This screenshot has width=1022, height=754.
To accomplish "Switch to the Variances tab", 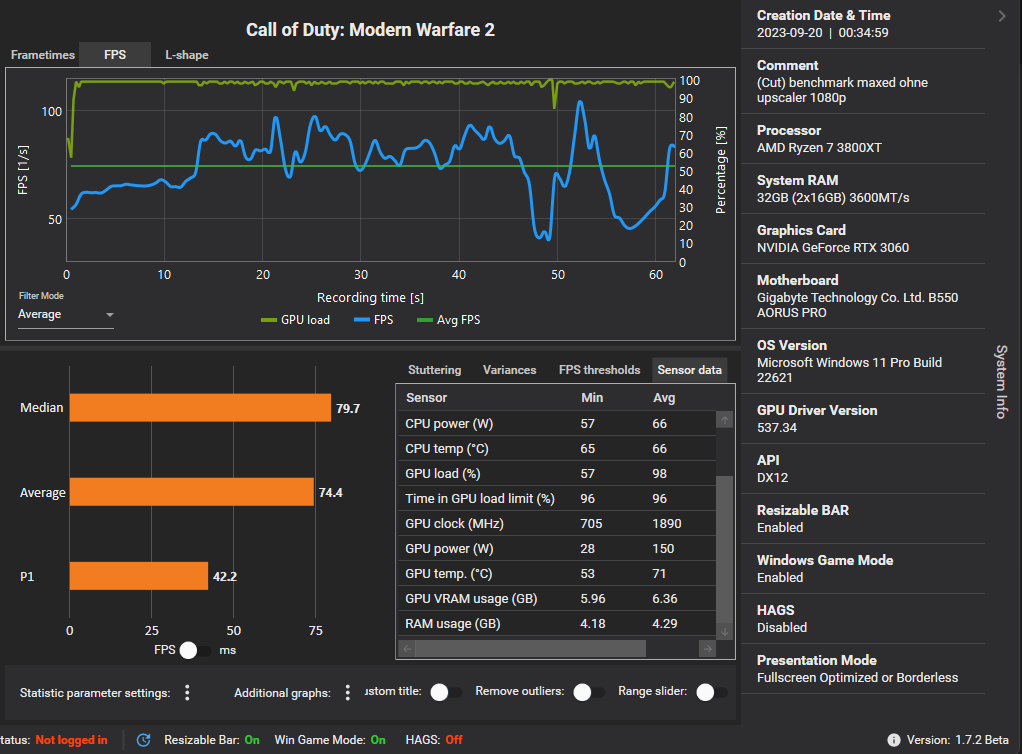I will [x=509, y=370].
